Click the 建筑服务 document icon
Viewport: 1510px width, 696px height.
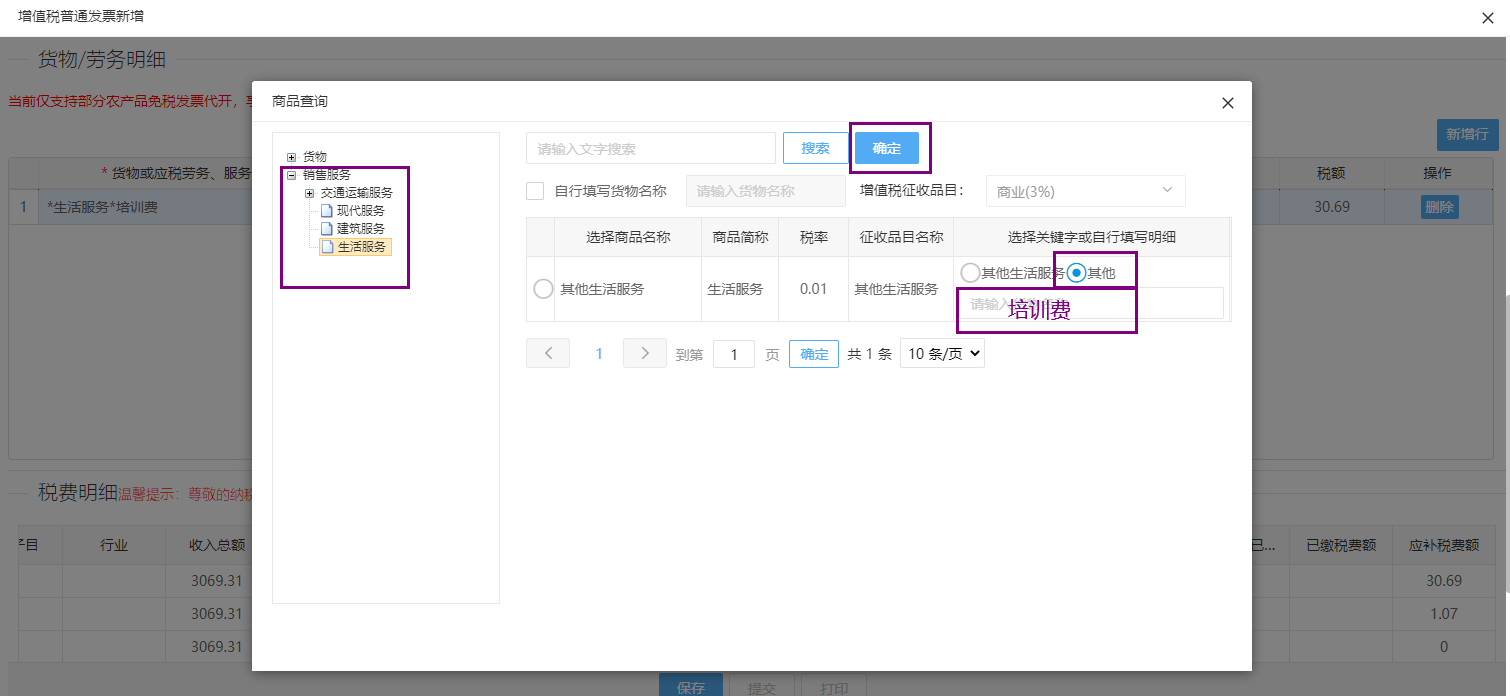click(326, 229)
